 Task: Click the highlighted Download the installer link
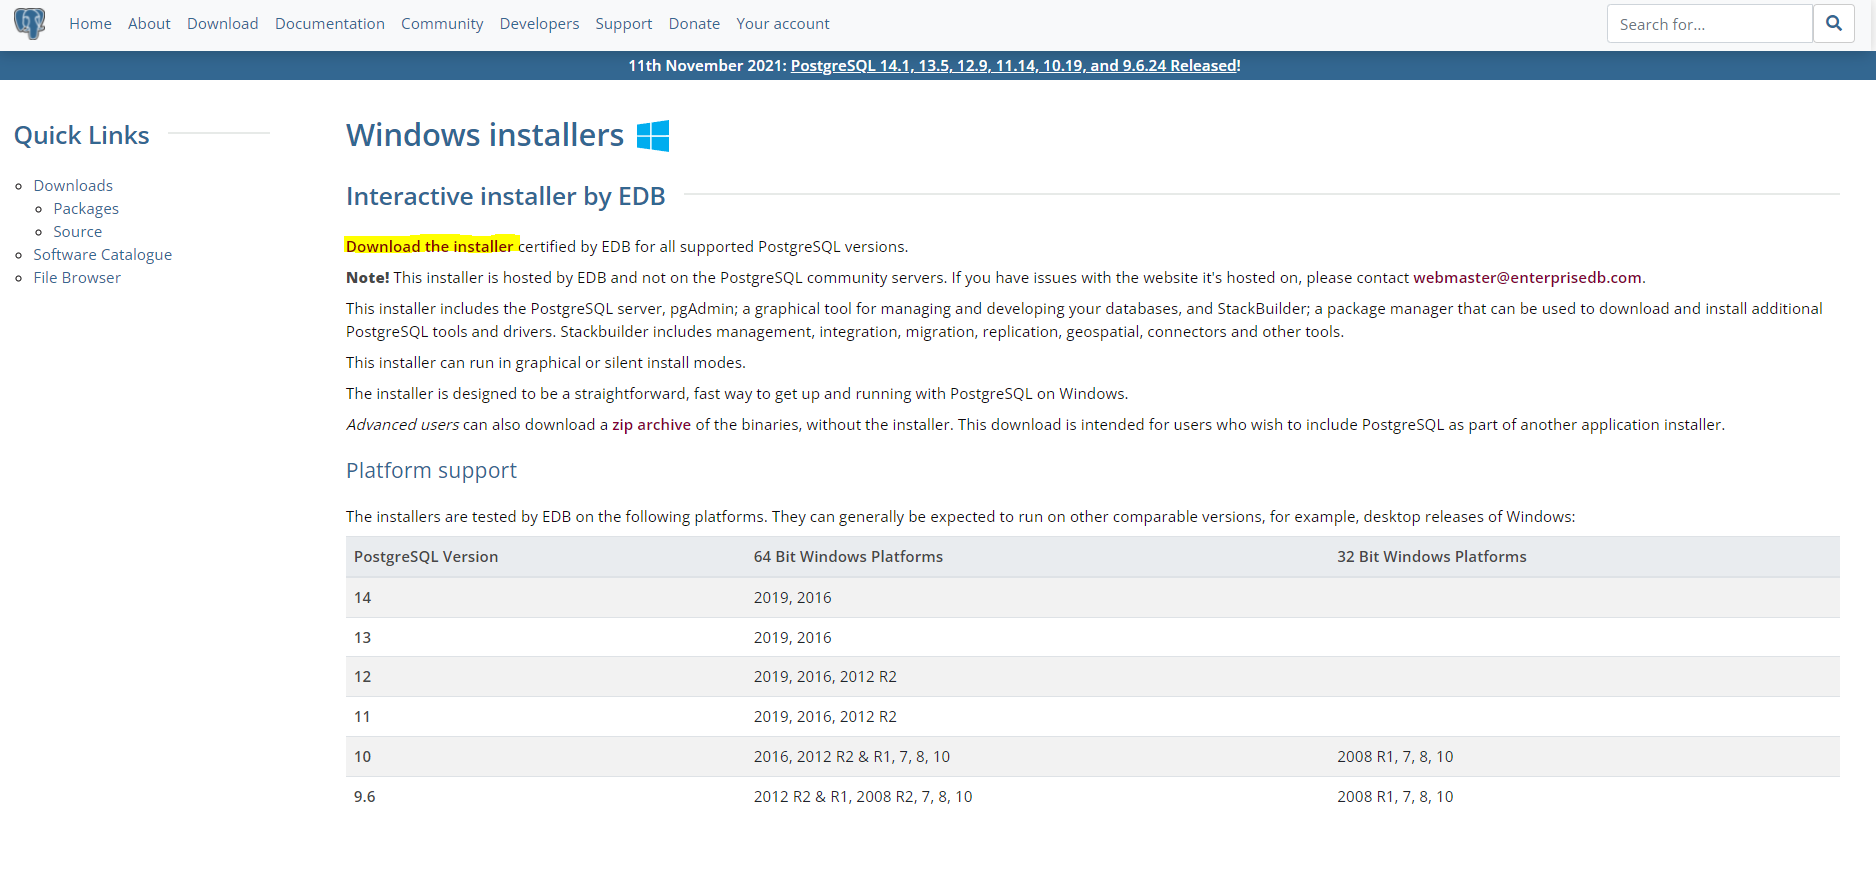click(x=430, y=246)
